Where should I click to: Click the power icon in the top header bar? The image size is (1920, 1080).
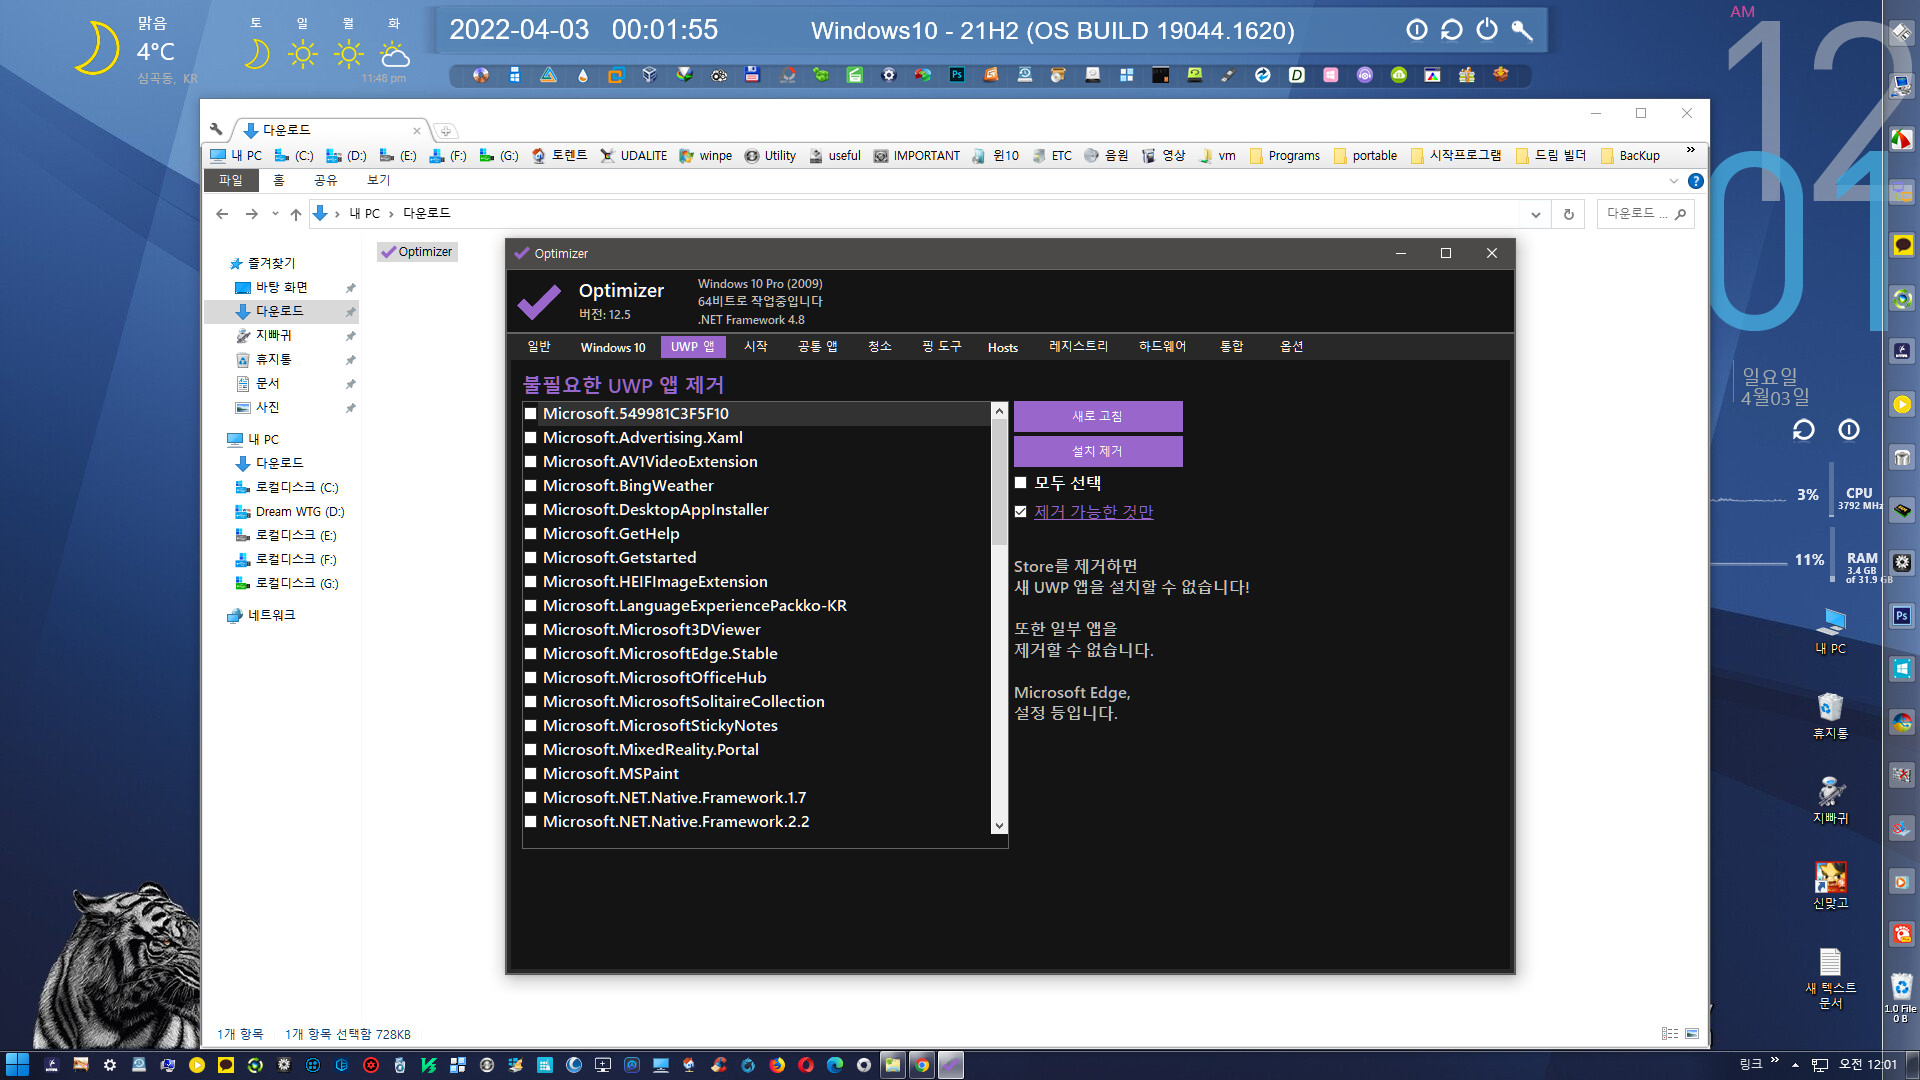pyautogui.click(x=1487, y=30)
